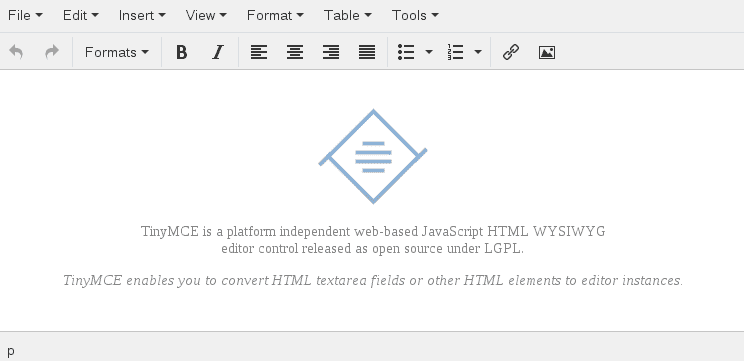
Task: Justify the text
Action: [367, 52]
